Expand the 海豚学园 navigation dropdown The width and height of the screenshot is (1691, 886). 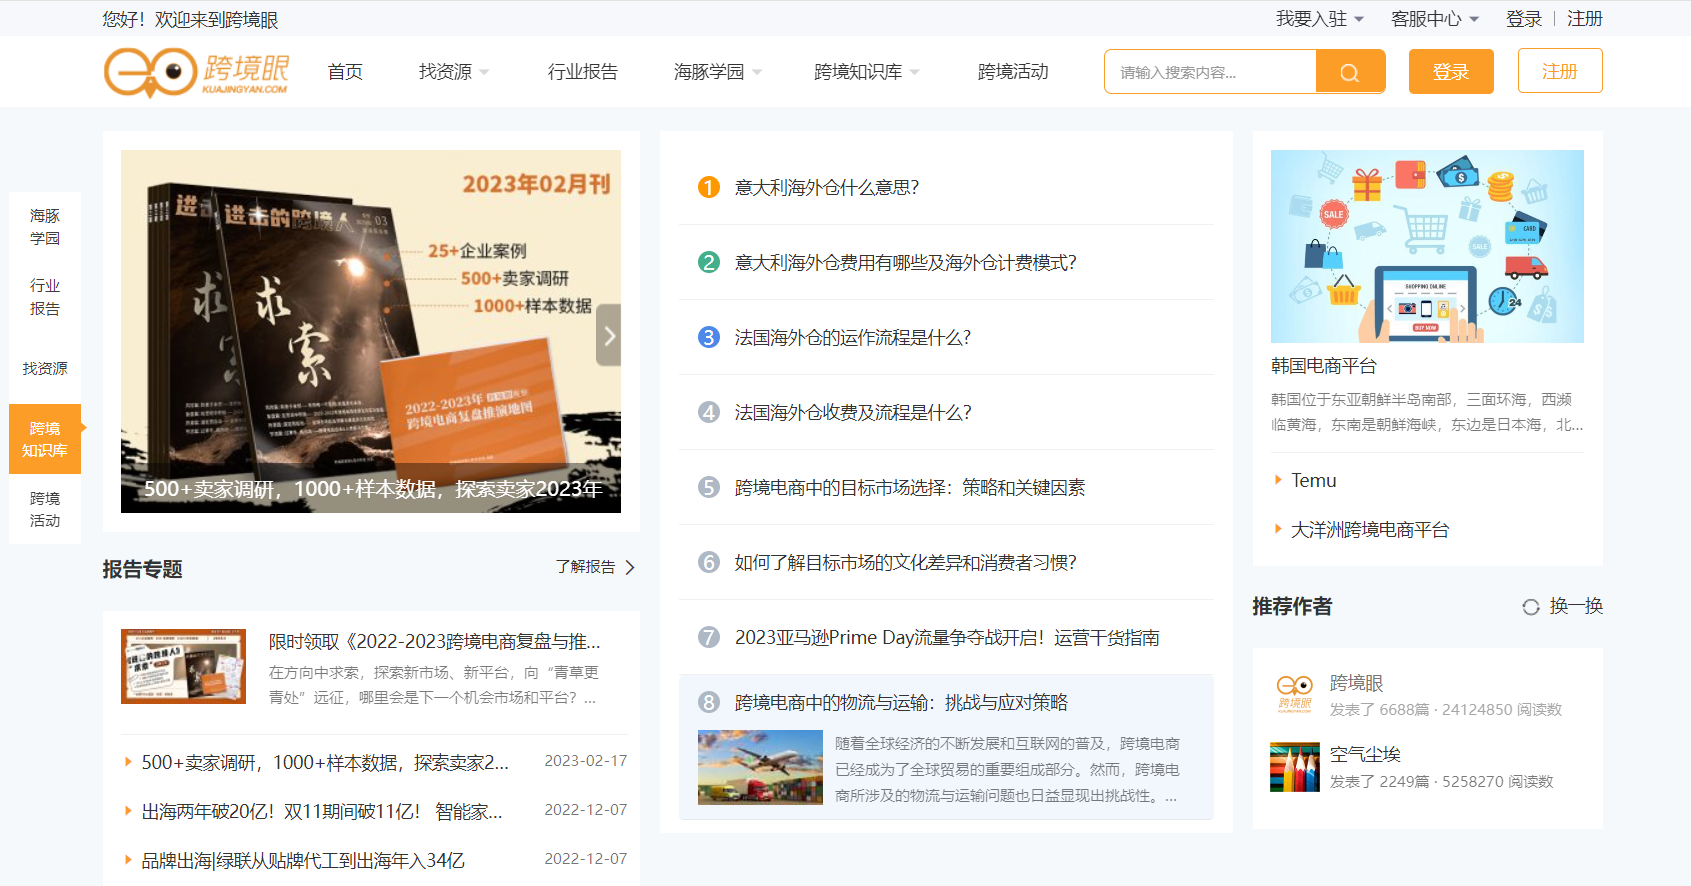pyautogui.click(x=718, y=72)
